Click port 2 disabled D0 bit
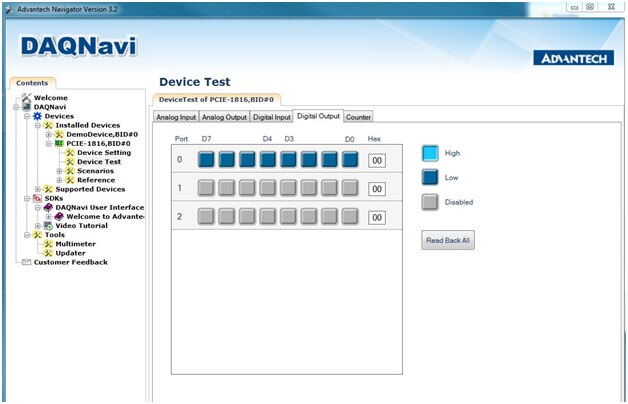The image size is (628, 404). [x=350, y=216]
